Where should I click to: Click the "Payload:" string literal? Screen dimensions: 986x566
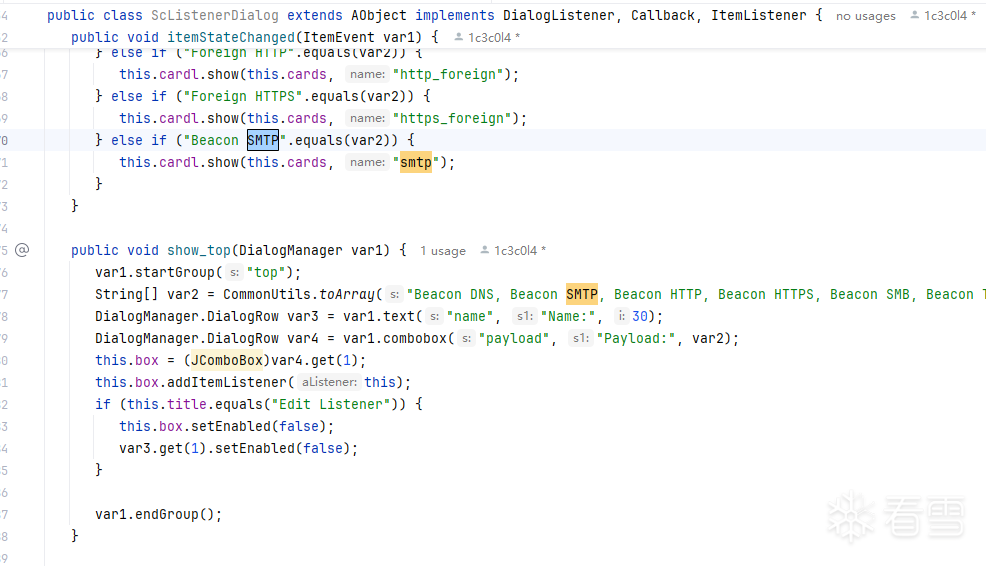pos(636,338)
